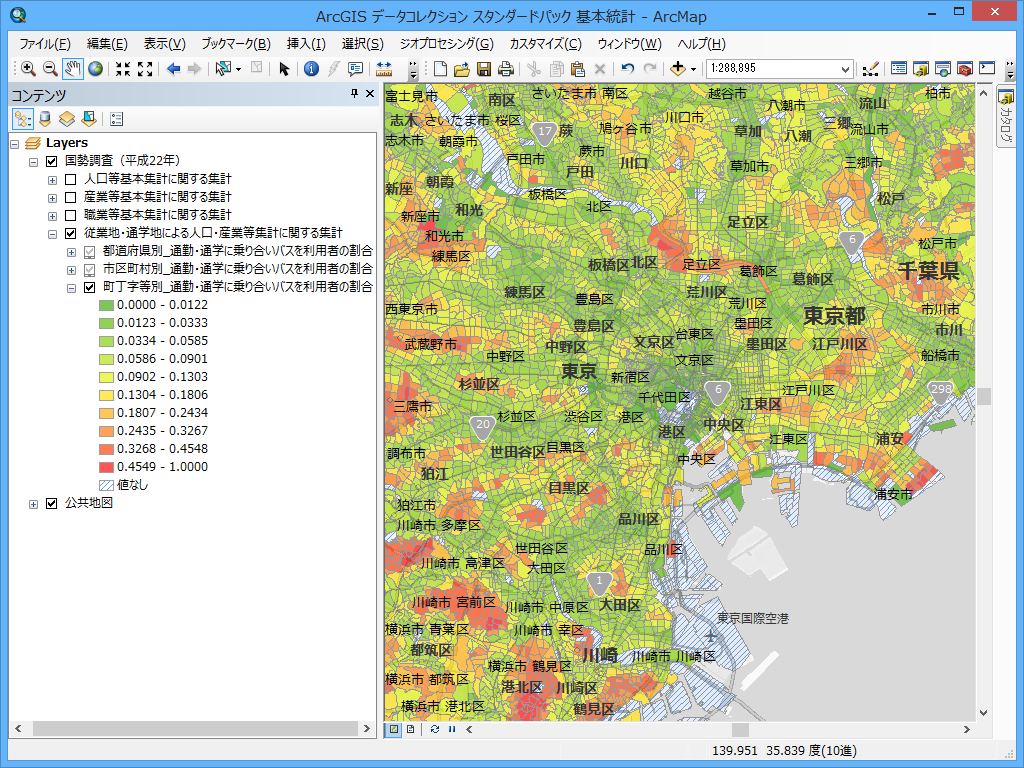Screen dimensions: 1024x768
Task: Activate the Pan hand tool
Action: pos(73,69)
